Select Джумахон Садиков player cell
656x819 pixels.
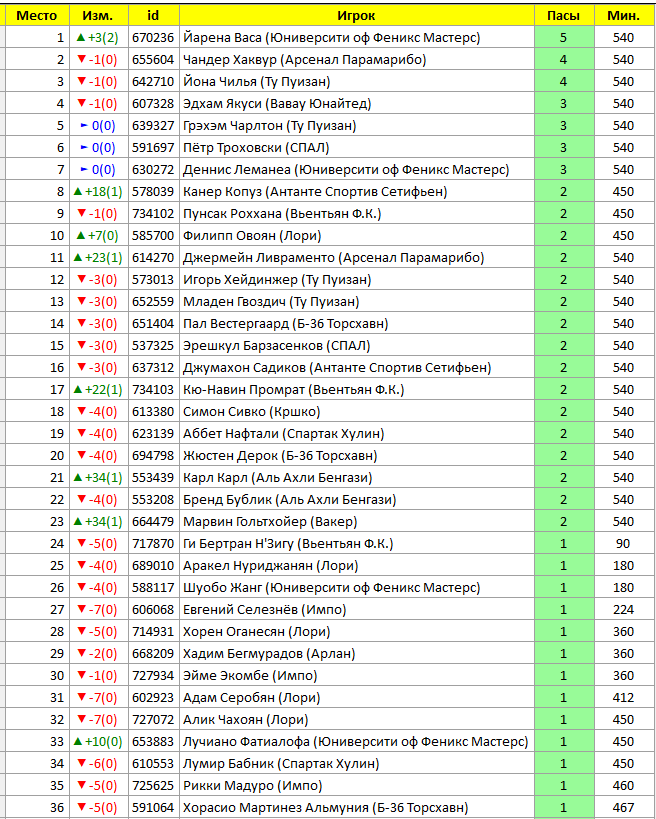(x=356, y=367)
